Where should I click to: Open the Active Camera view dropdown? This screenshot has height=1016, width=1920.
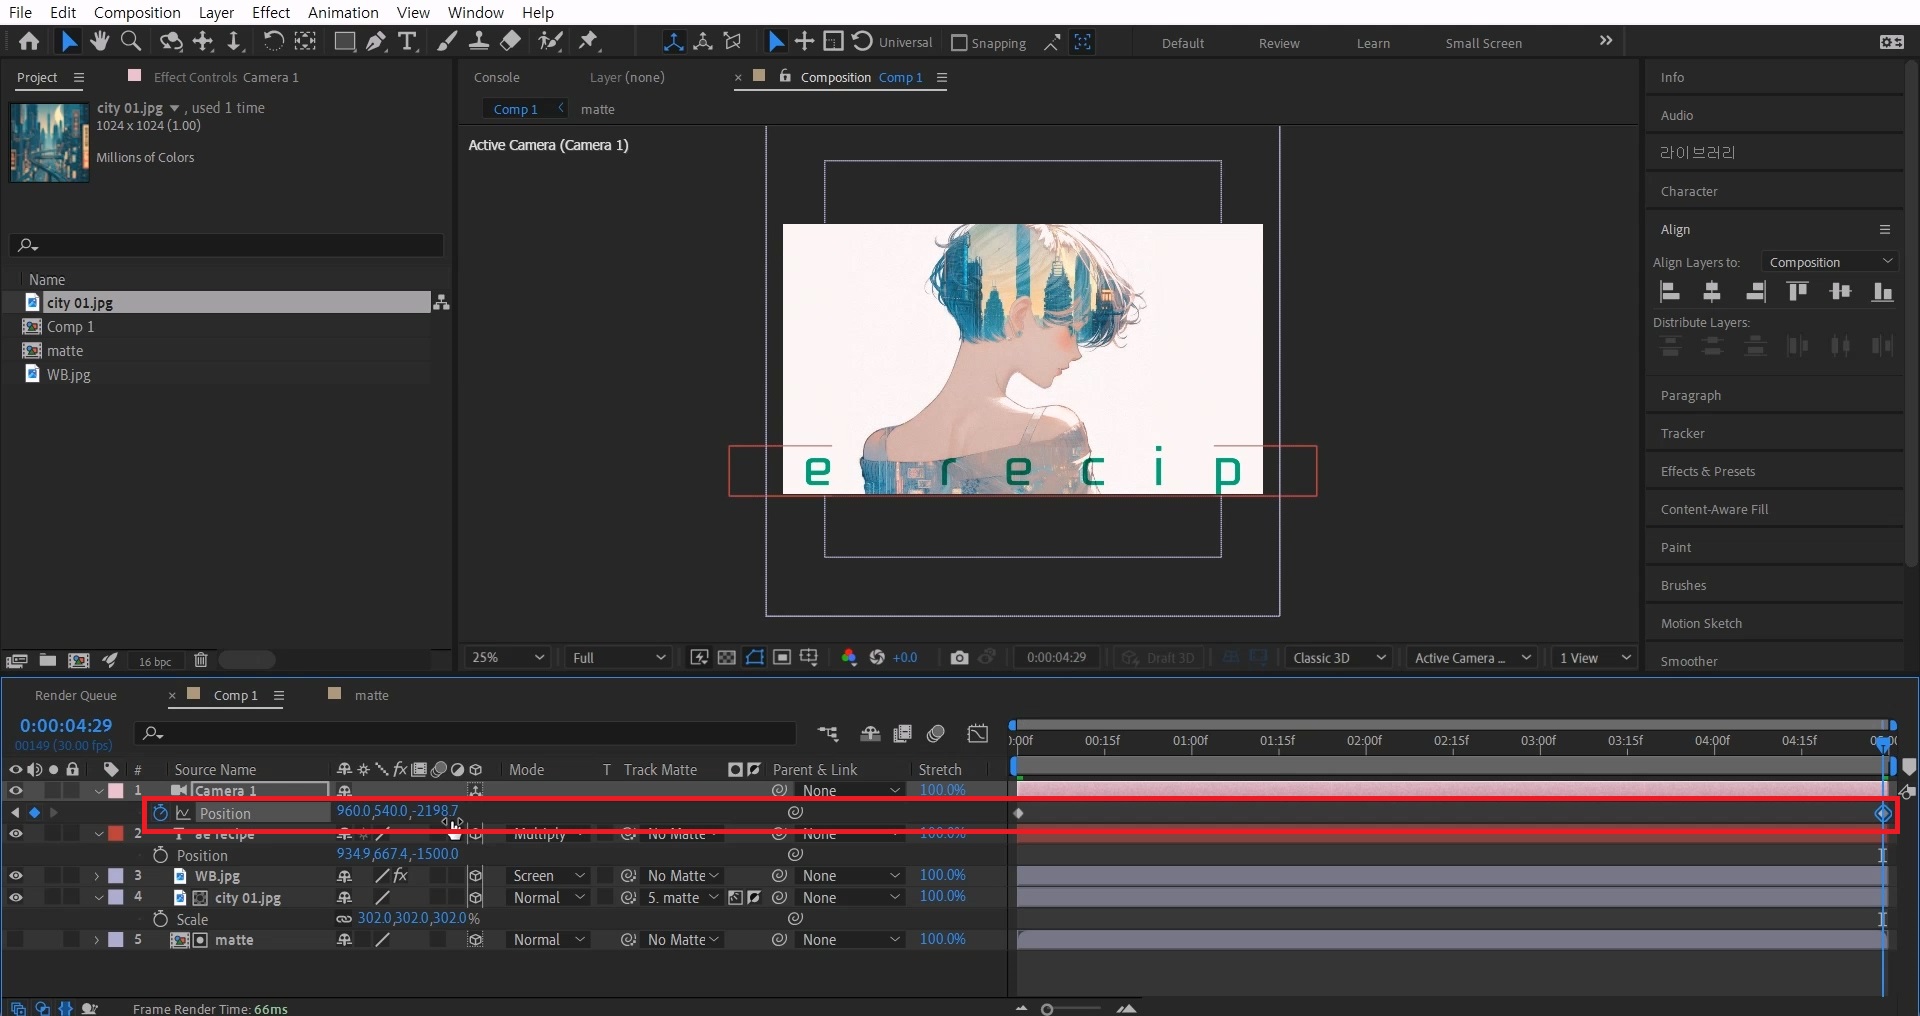[x=1471, y=657]
